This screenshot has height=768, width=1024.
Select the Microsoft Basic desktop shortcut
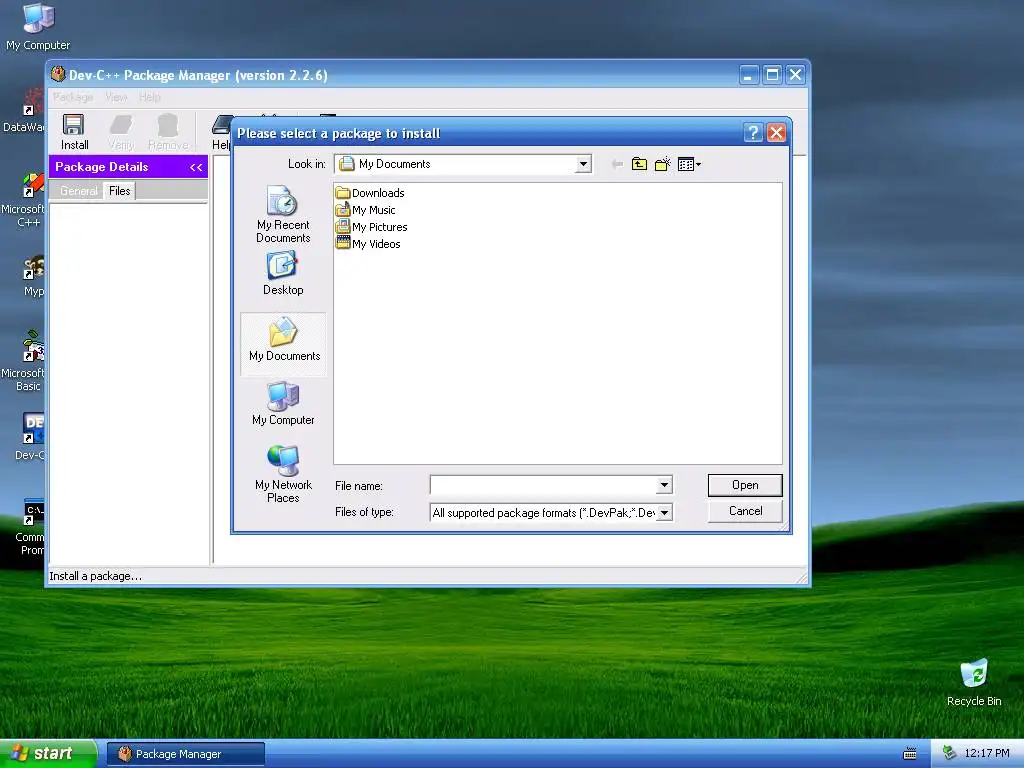24,360
